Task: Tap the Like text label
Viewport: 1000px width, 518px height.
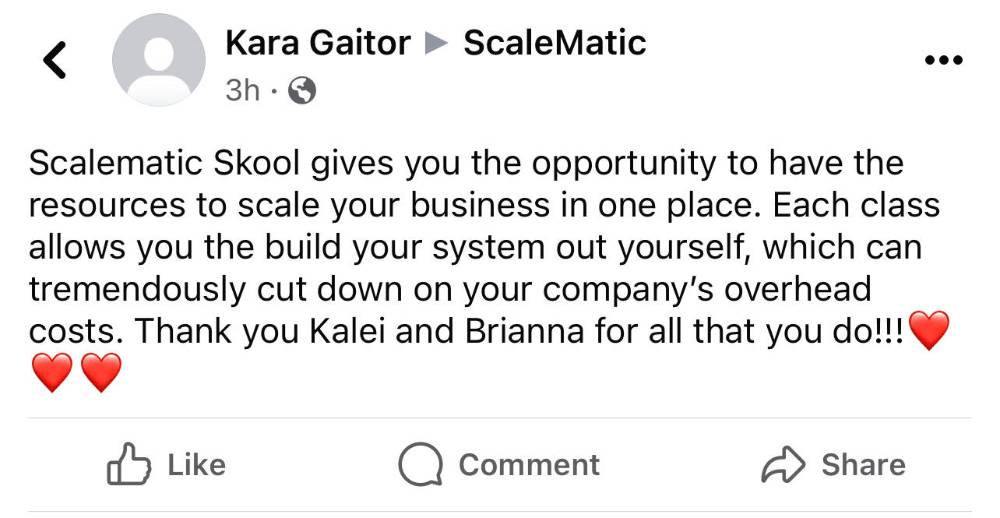Action: tap(196, 464)
